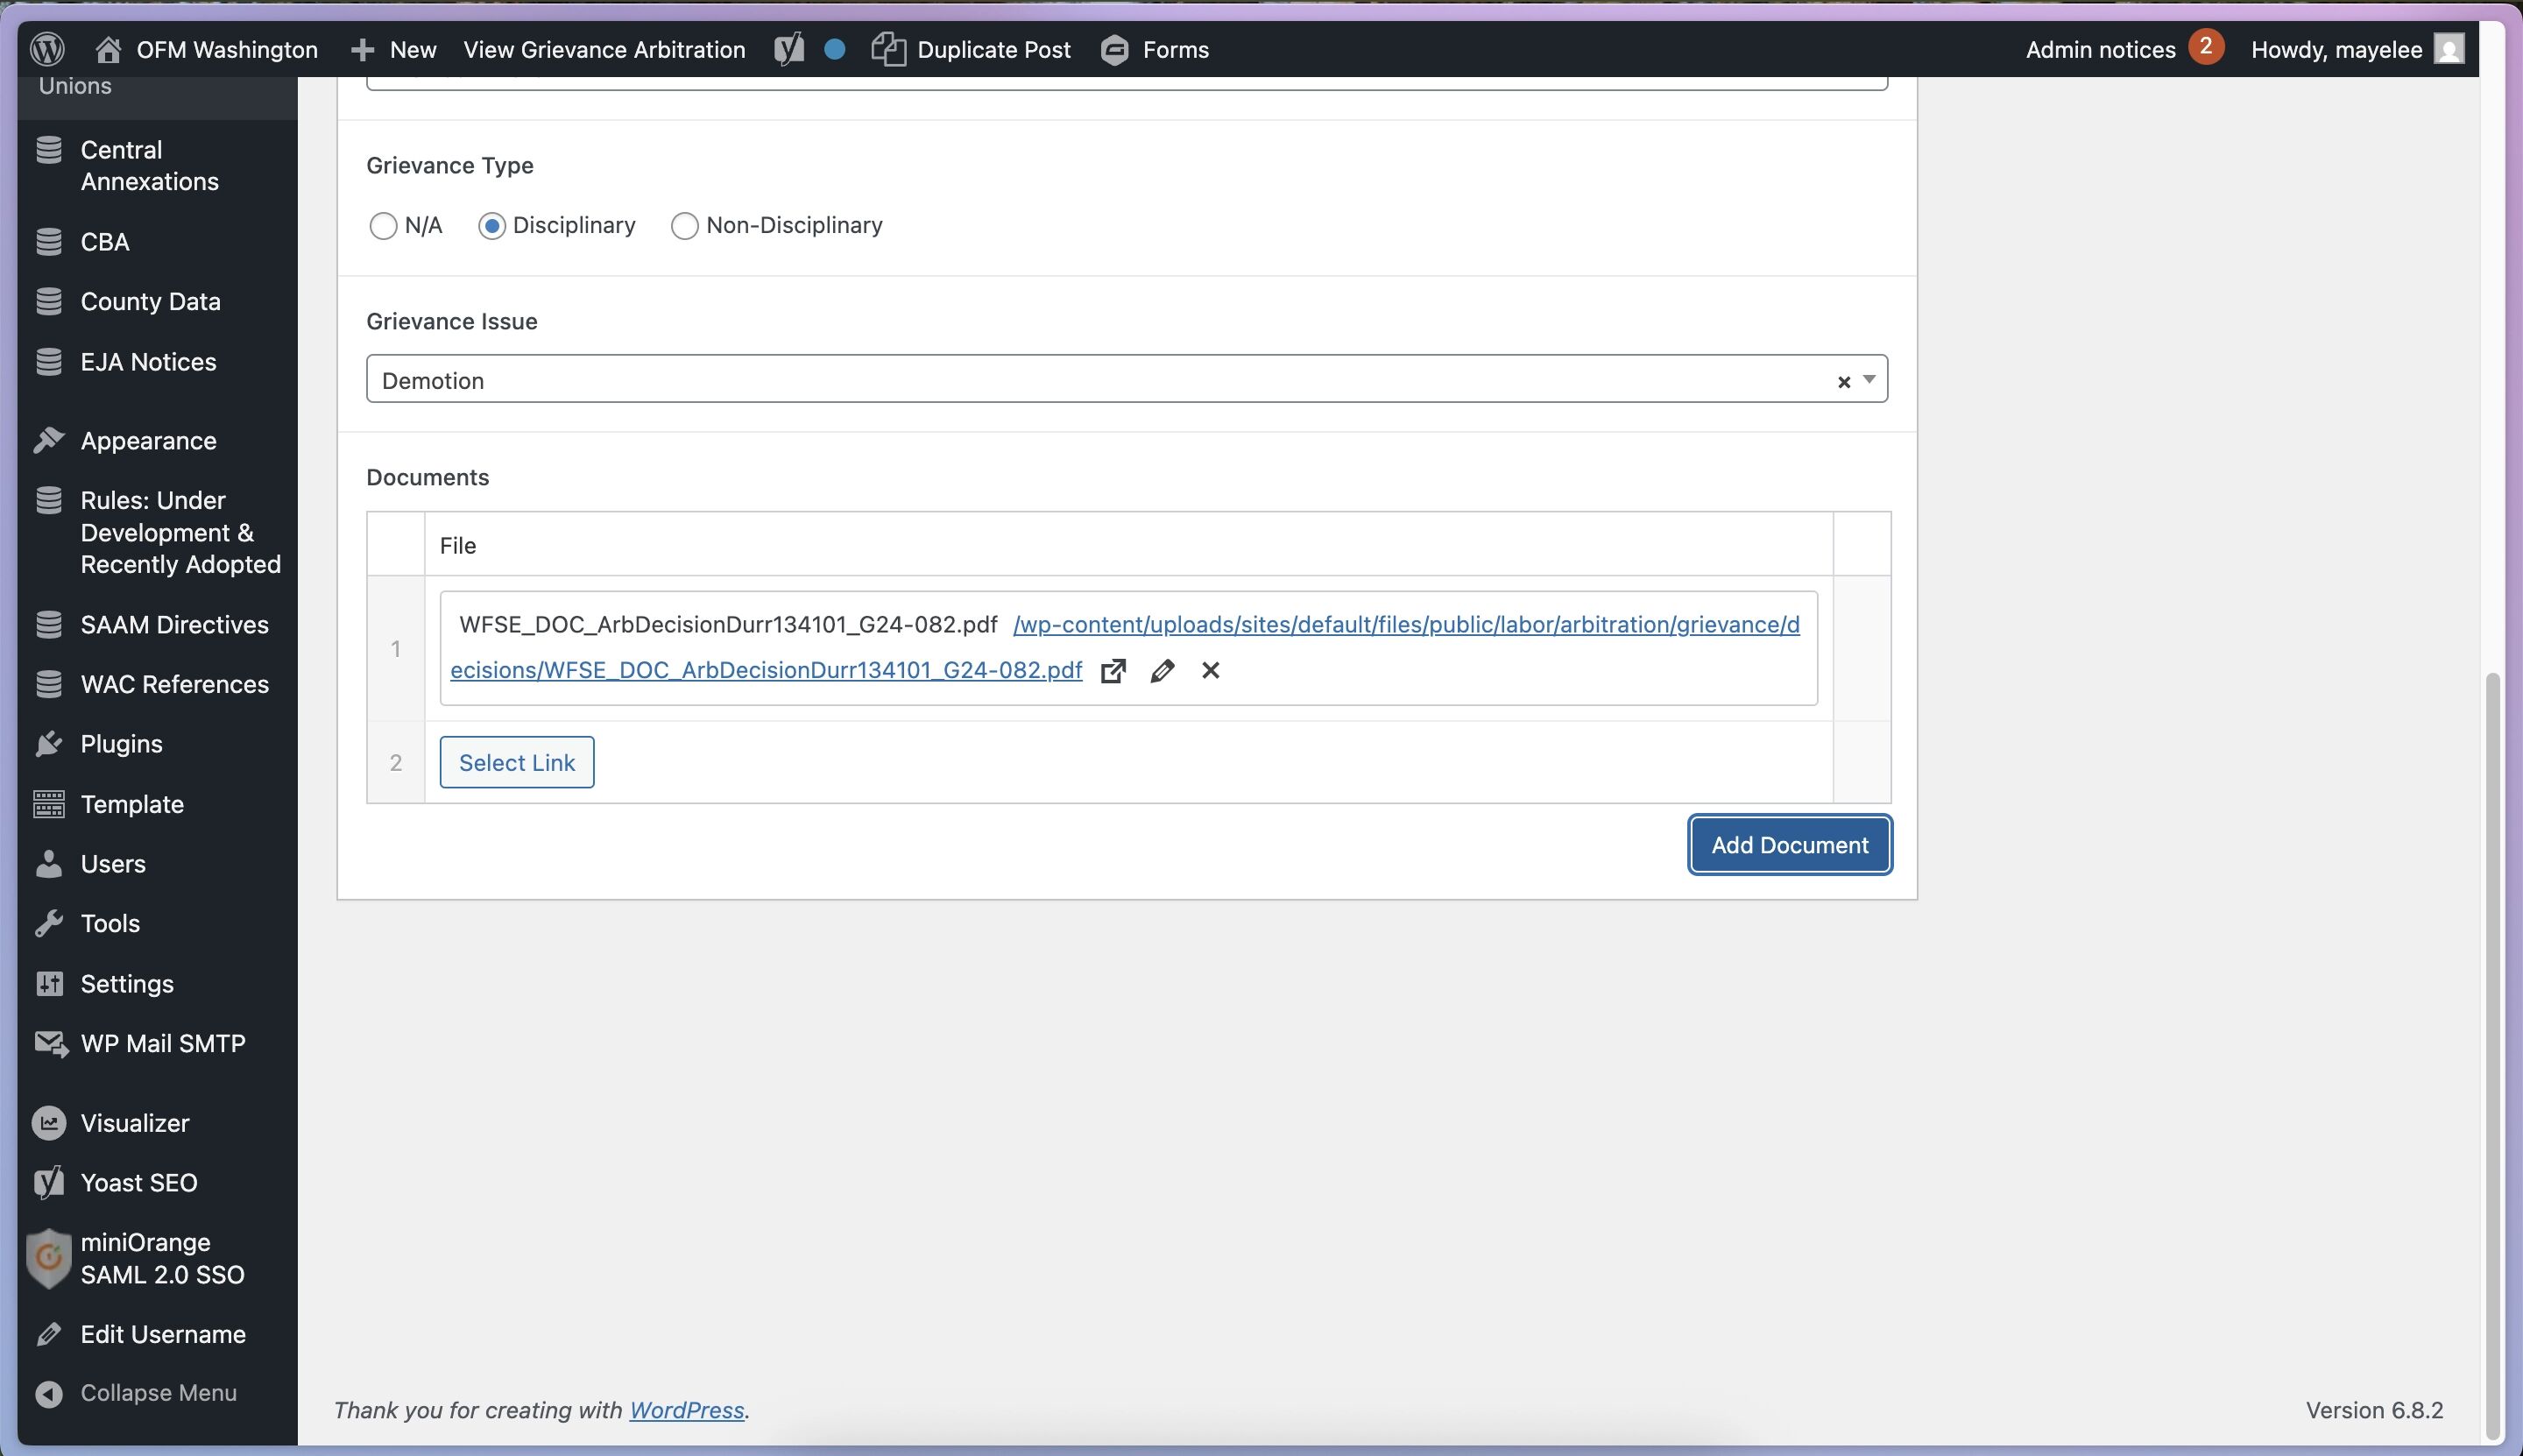This screenshot has height=1456, width=2523.
Task: Clear the Demotion selection
Action: coord(1843,382)
